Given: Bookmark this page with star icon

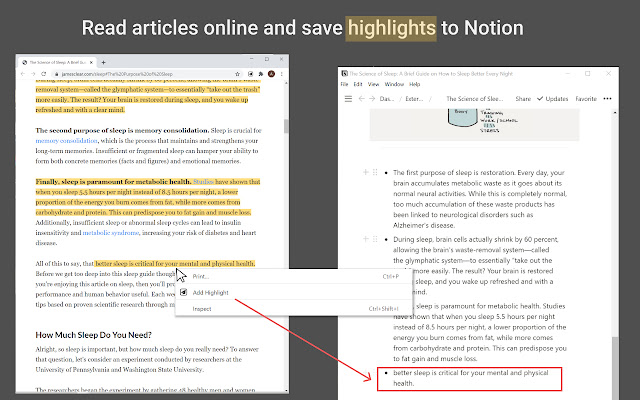Looking at the screenshot, I should pyautogui.click(x=238, y=74).
